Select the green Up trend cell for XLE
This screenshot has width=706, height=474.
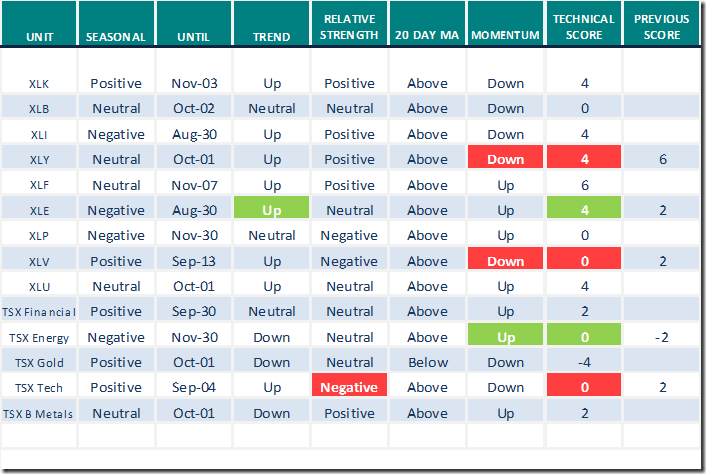click(x=271, y=210)
